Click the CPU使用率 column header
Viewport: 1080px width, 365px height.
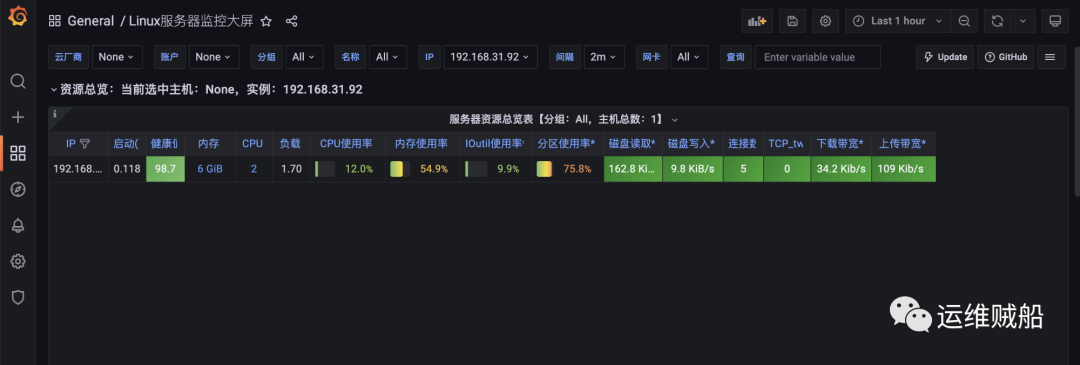point(346,144)
